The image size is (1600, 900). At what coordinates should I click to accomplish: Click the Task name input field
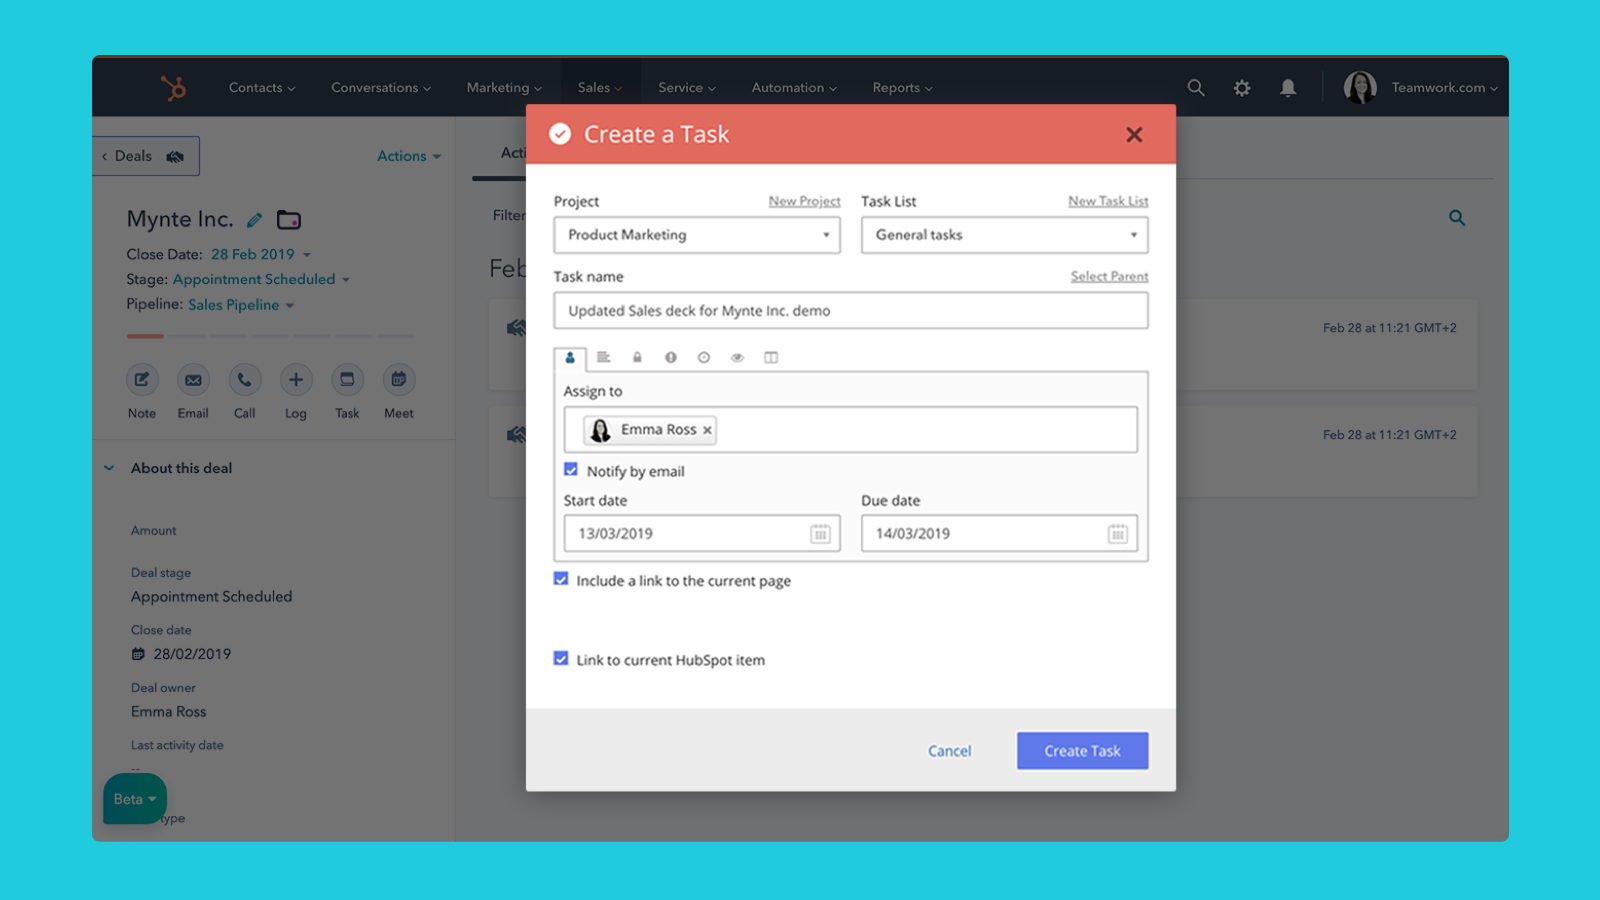[x=850, y=311]
